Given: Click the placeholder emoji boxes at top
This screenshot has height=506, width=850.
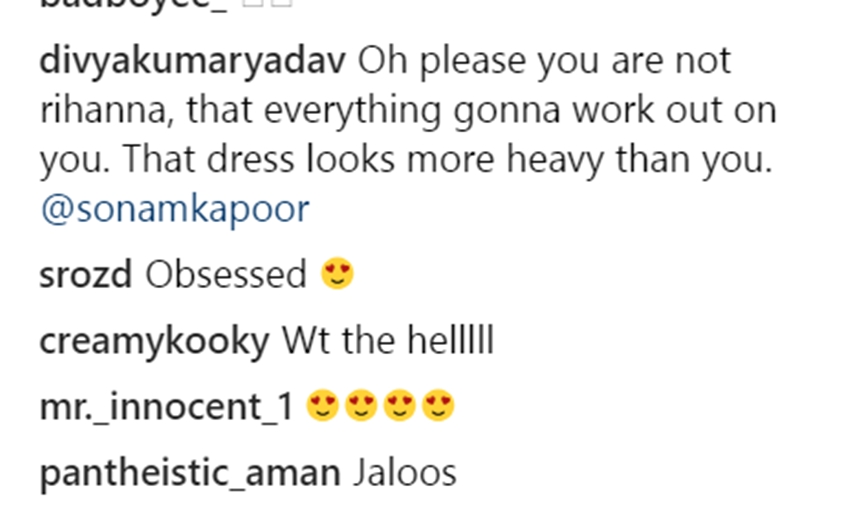Looking at the screenshot, I should pyautogui.click(x=267, y=3).
